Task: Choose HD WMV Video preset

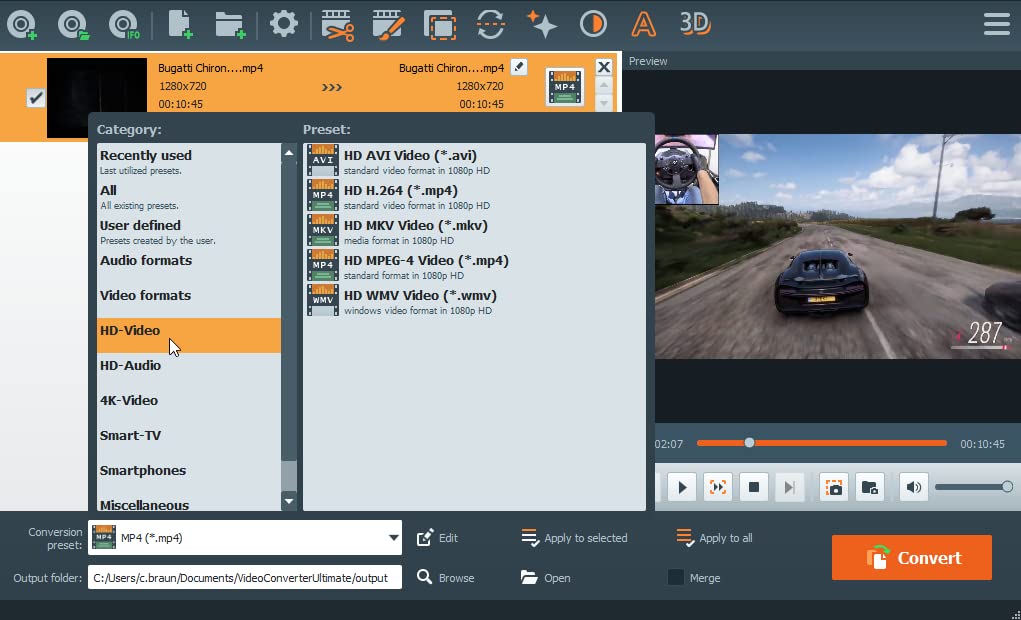Action: tap(475, 302)
